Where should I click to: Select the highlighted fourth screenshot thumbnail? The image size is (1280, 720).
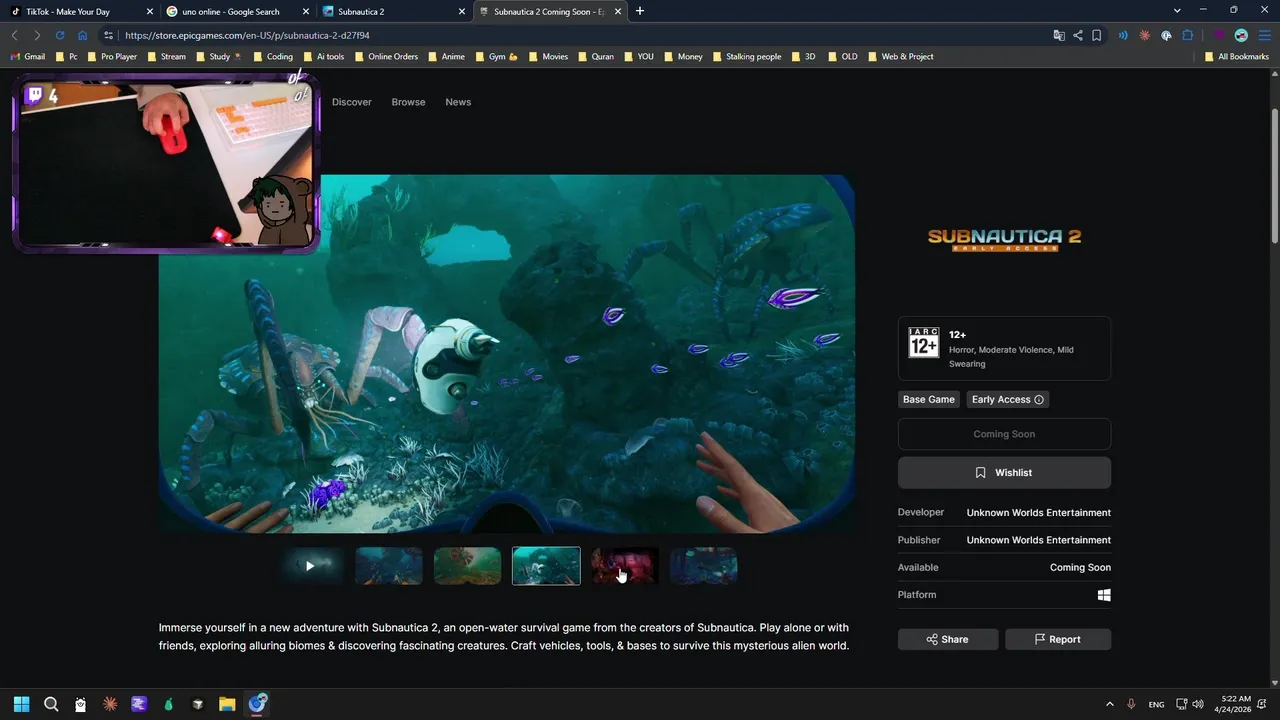(546, 566)
